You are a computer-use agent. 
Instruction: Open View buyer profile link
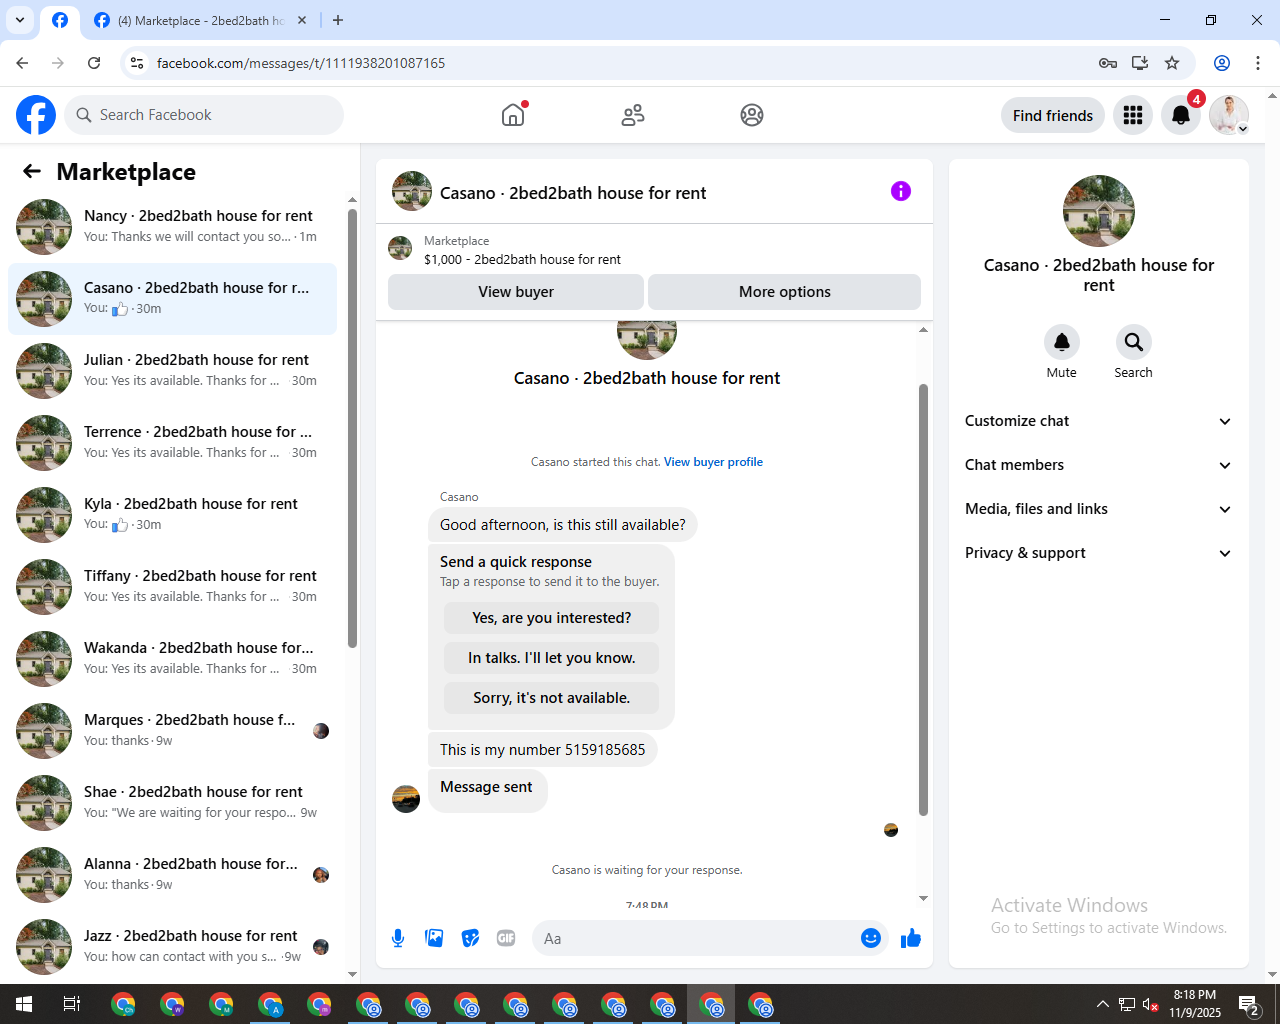(713, 462)
